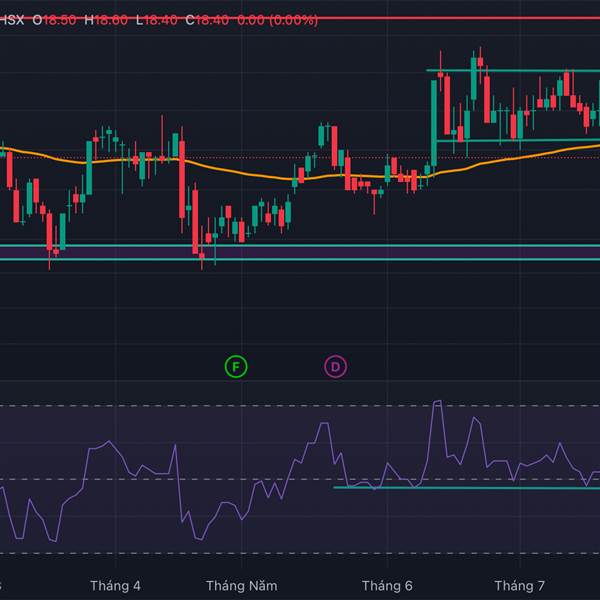Select the RSI indicator line

click(300, 471)
